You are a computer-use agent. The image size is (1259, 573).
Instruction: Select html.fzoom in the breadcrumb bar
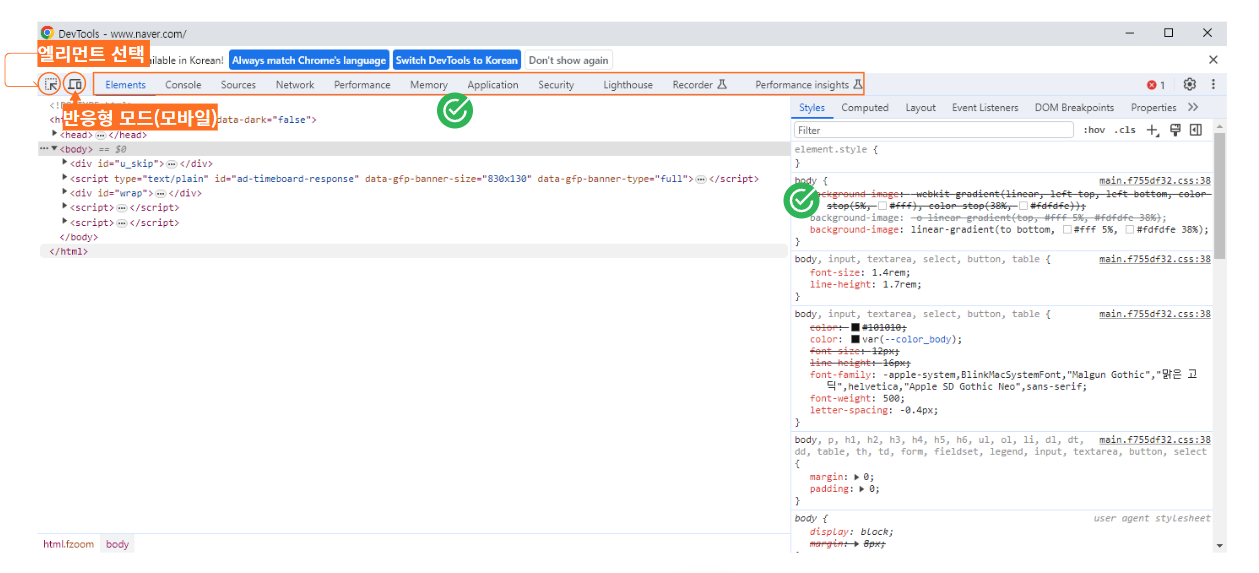(x=68, y=544)
